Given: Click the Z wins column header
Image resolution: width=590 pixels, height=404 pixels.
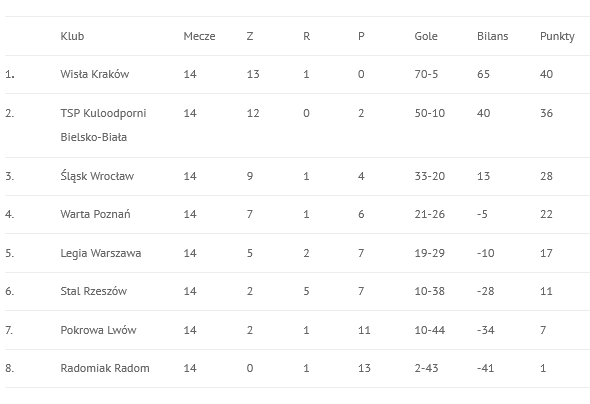Looking at the screenshot, I should 250,36.
